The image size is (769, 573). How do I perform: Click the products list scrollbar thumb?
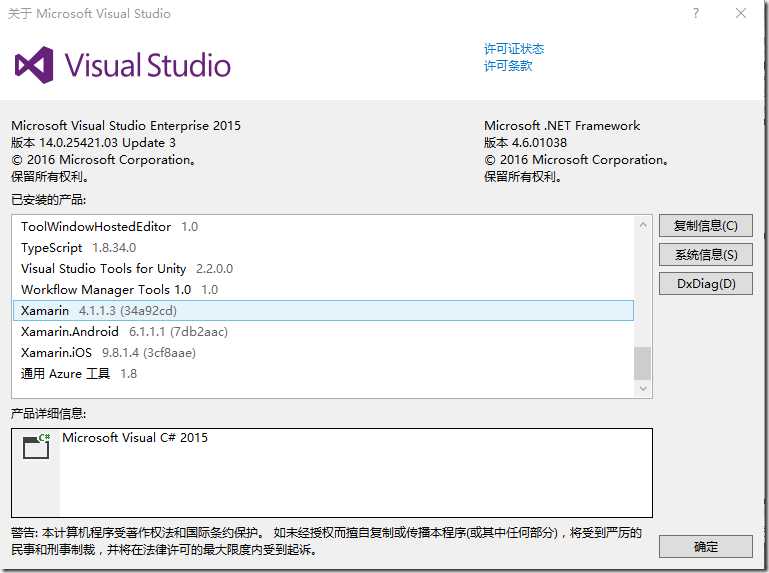point(642,363)
